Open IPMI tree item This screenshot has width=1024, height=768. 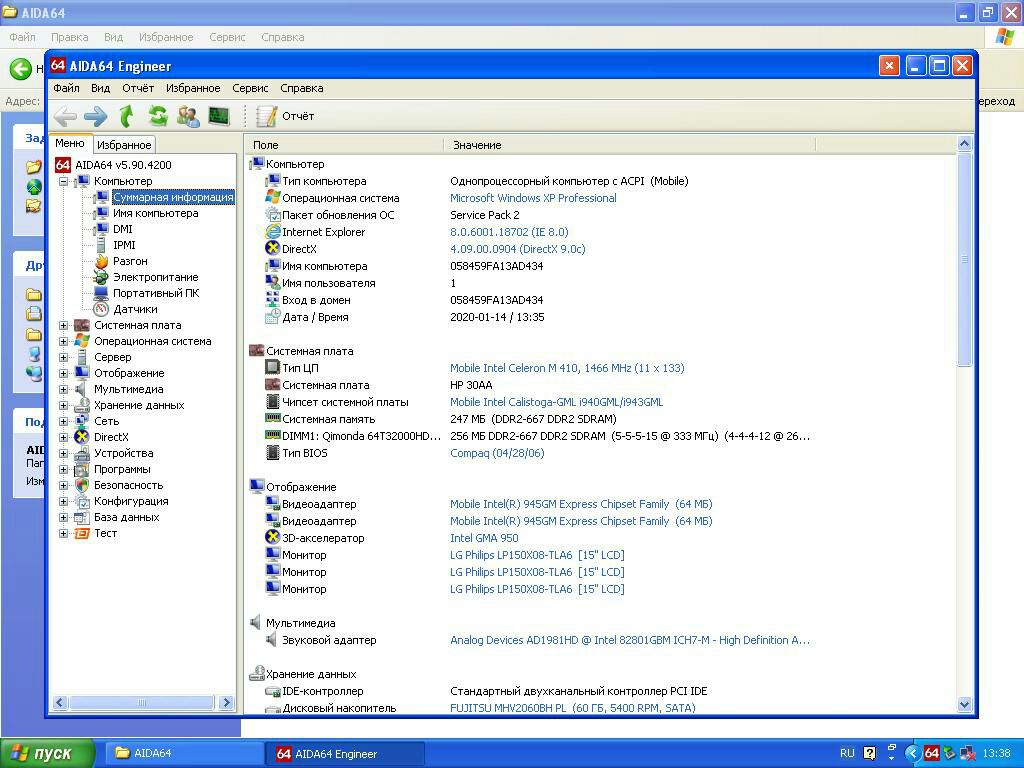(x=124, y=245)
